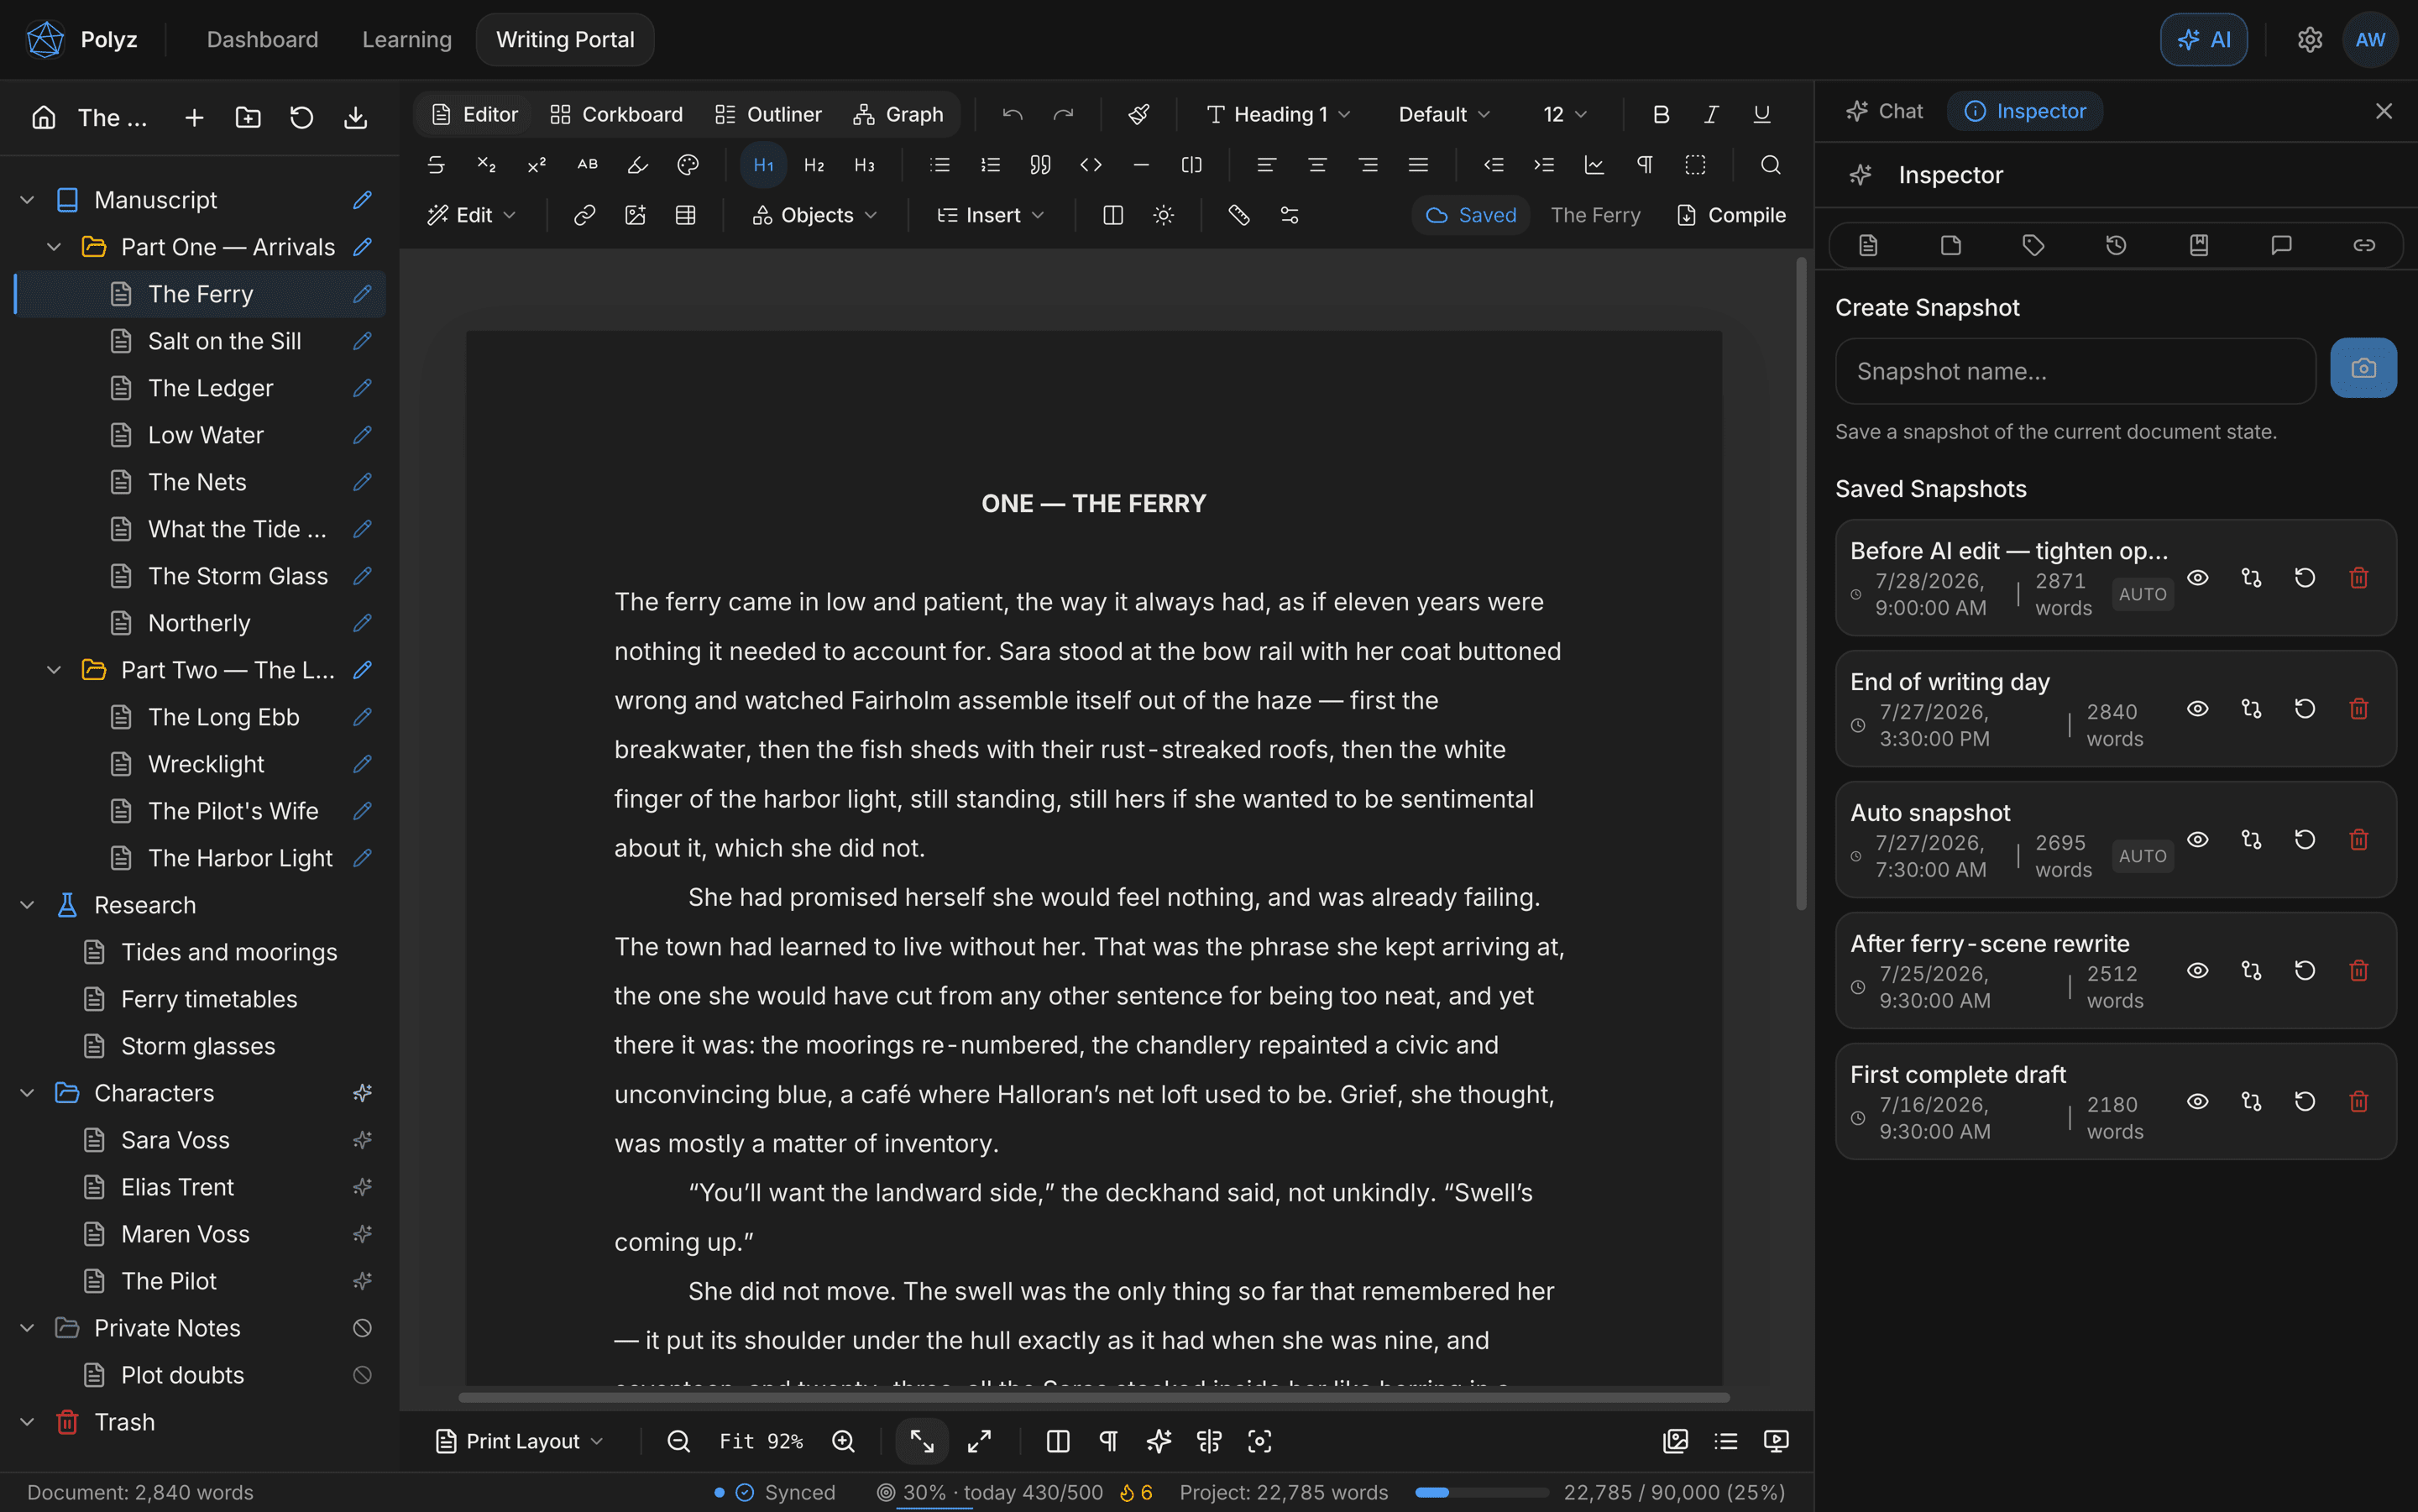Insert a block quote

tap(1040, 165)
